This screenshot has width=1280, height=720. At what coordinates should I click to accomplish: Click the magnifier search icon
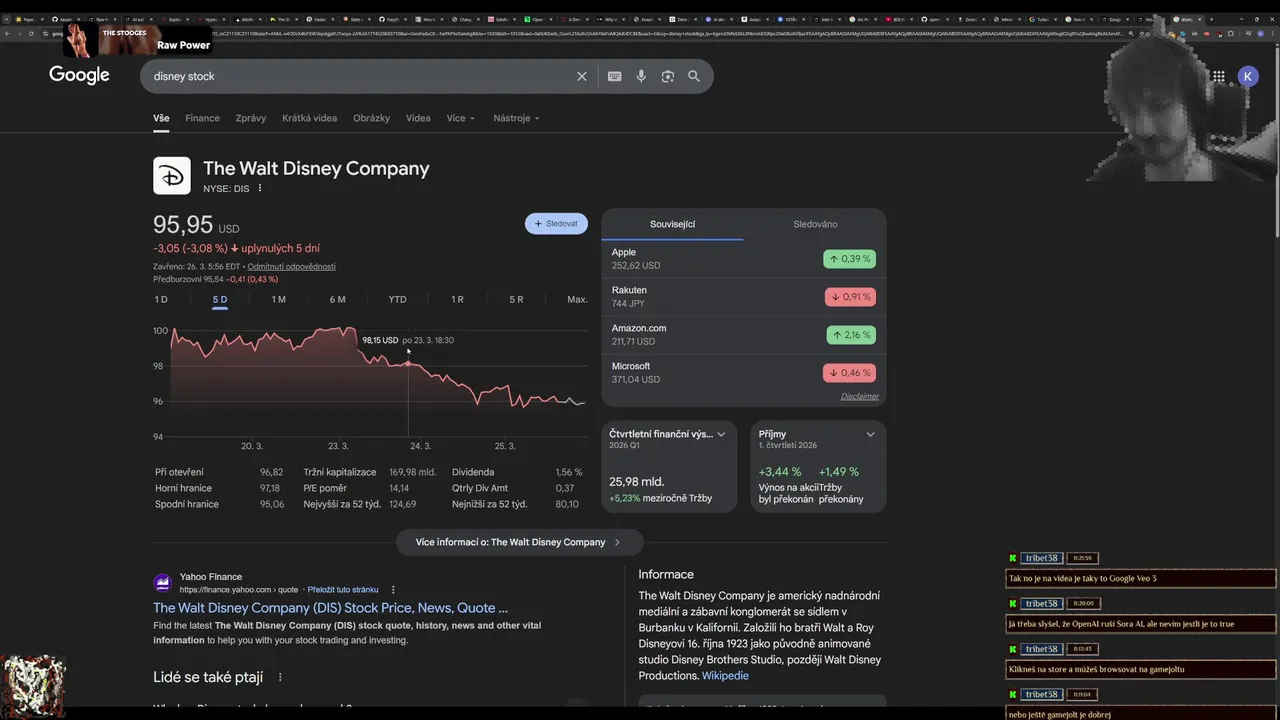pos(694,76)
